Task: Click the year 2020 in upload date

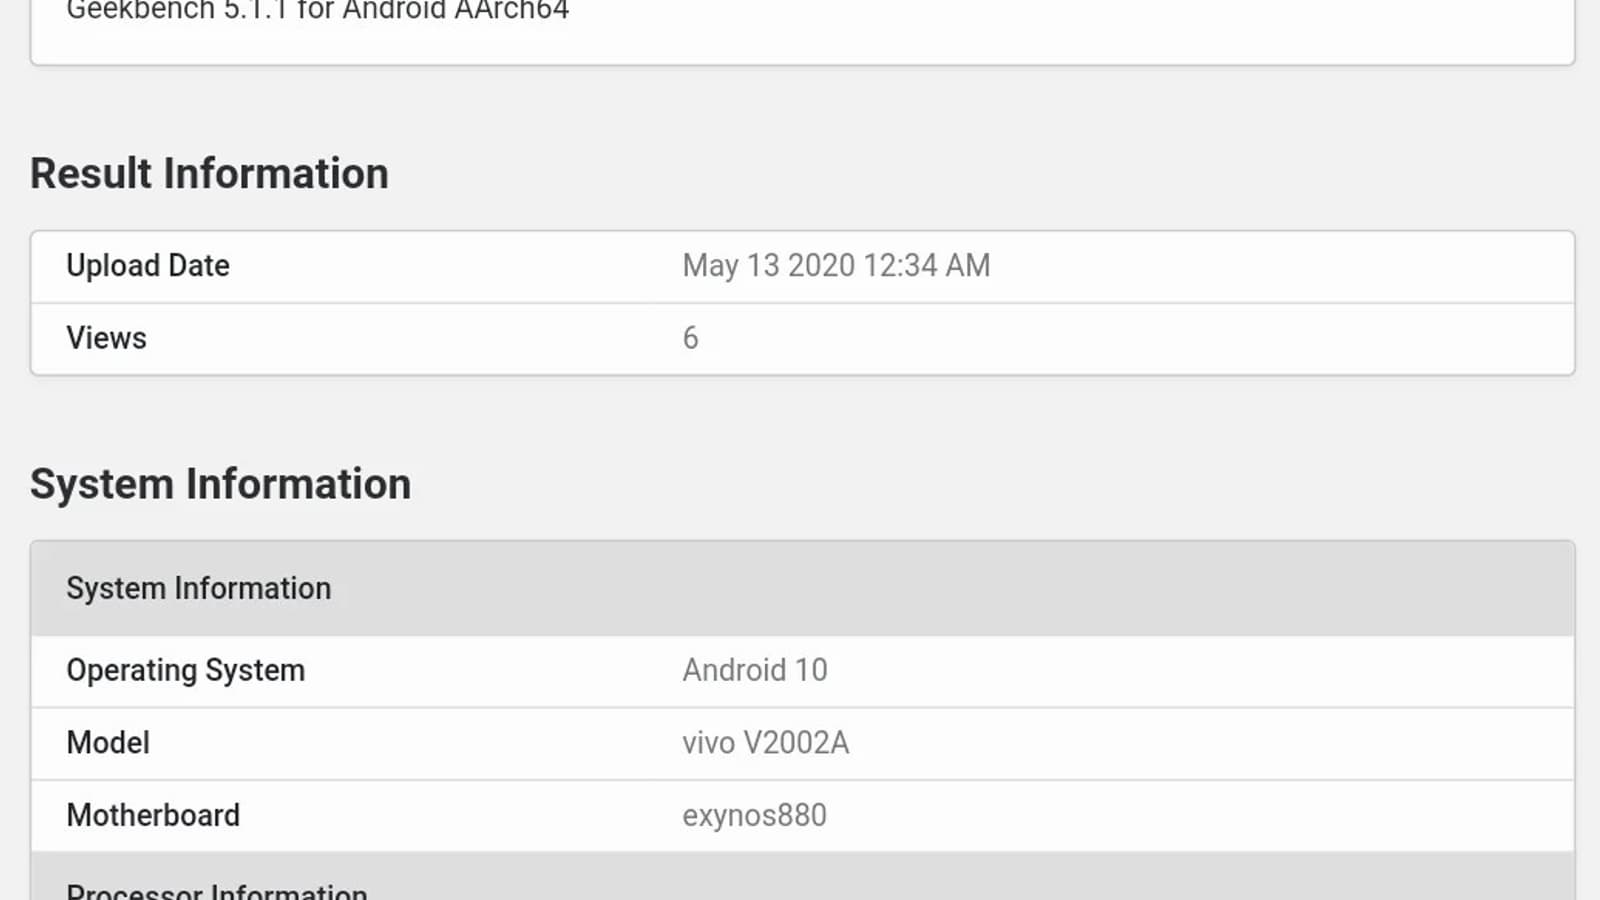Action: tap(821, 266)
